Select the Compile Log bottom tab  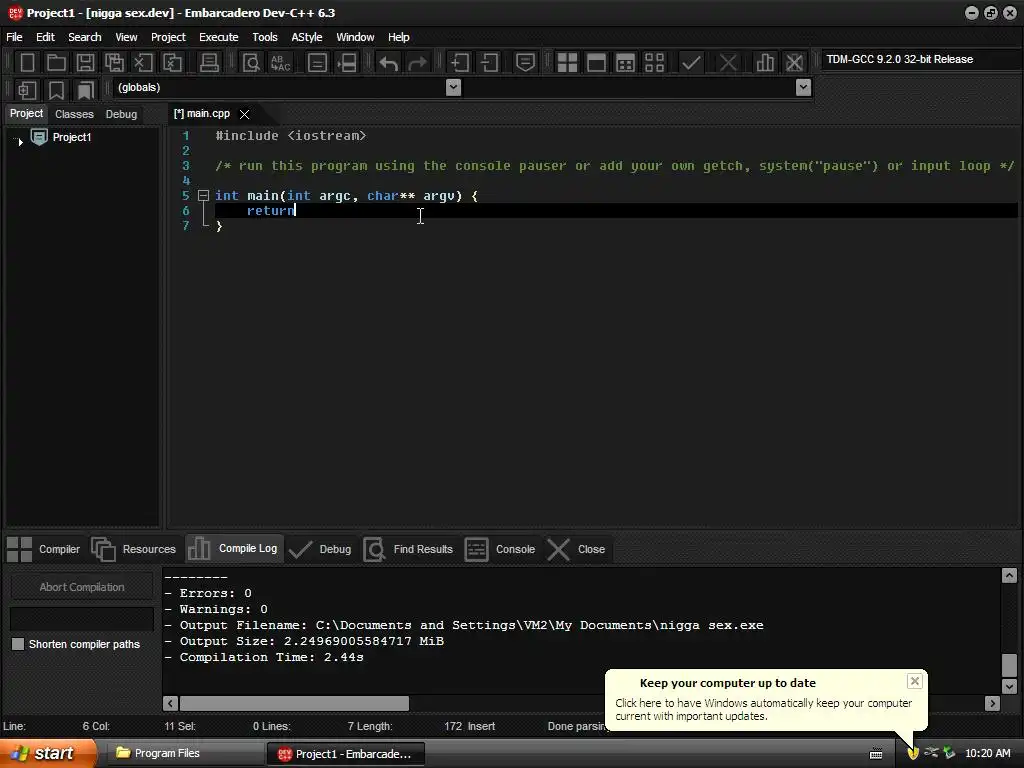(234, 549)
